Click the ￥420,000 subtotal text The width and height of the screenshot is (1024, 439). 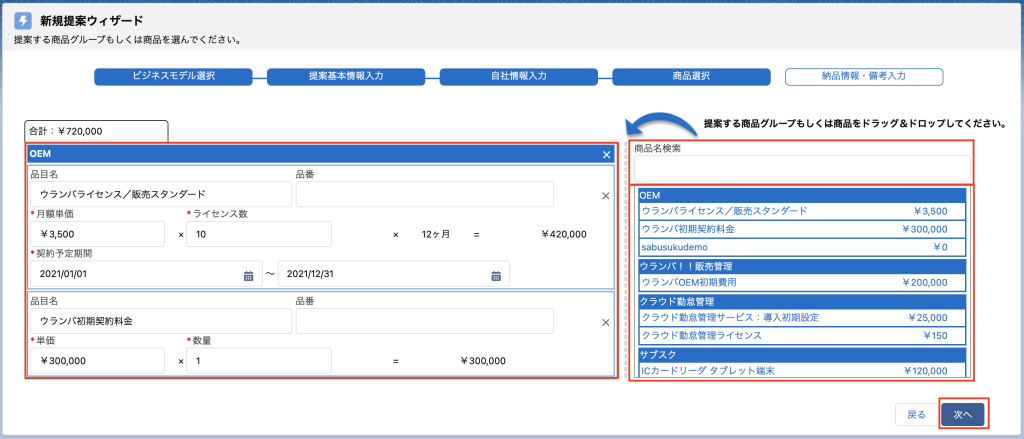point(564,234)
